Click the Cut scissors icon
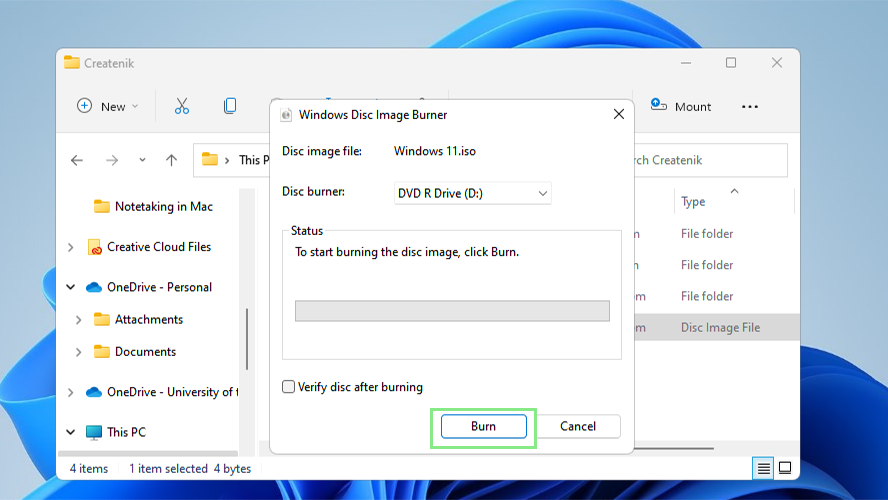 (182, 106)
